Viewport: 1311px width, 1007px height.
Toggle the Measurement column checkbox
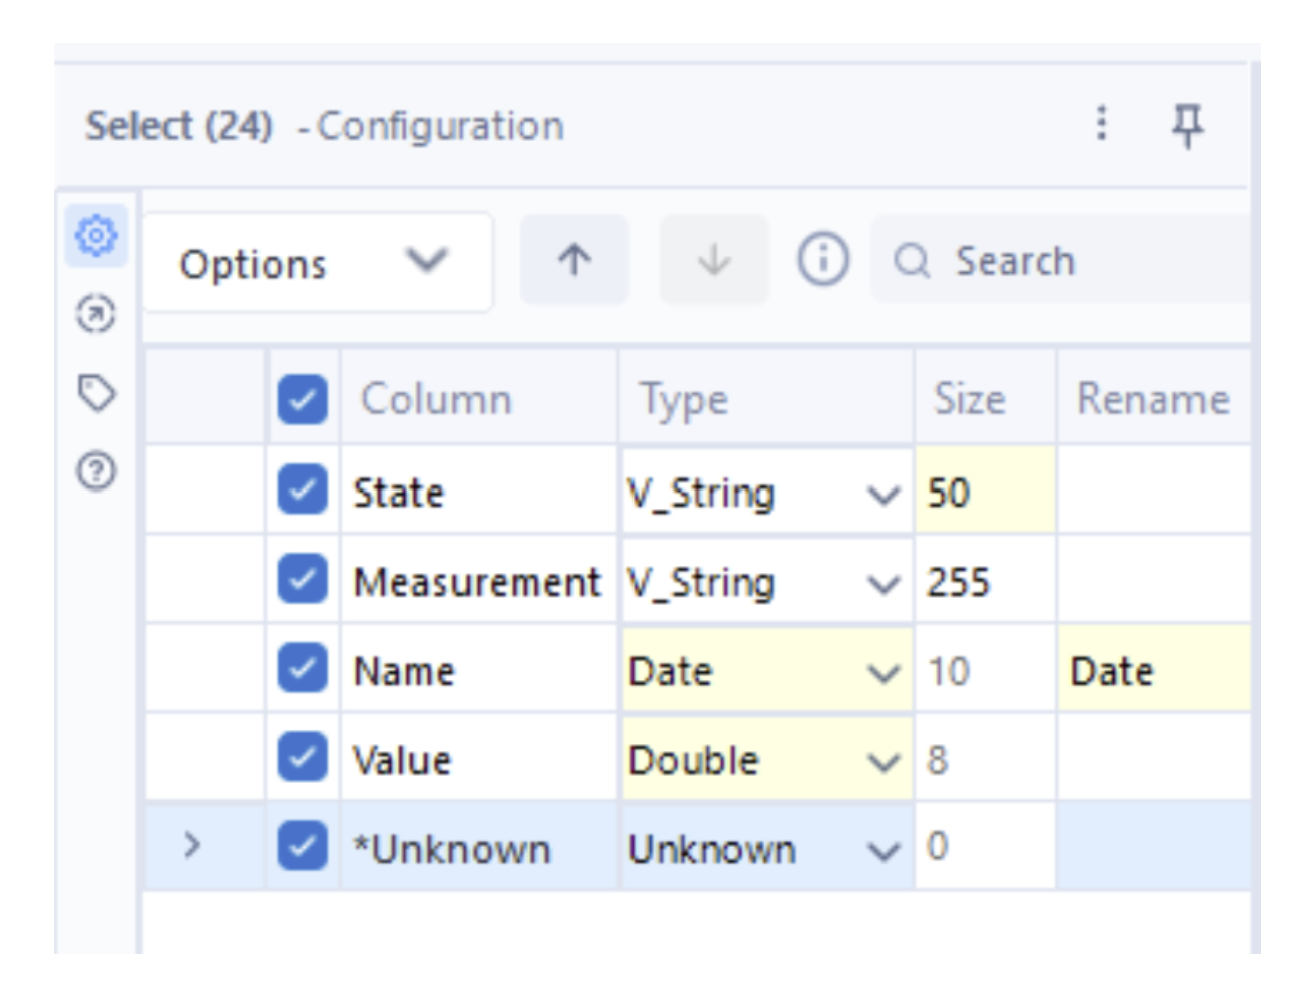click(302, 580)
